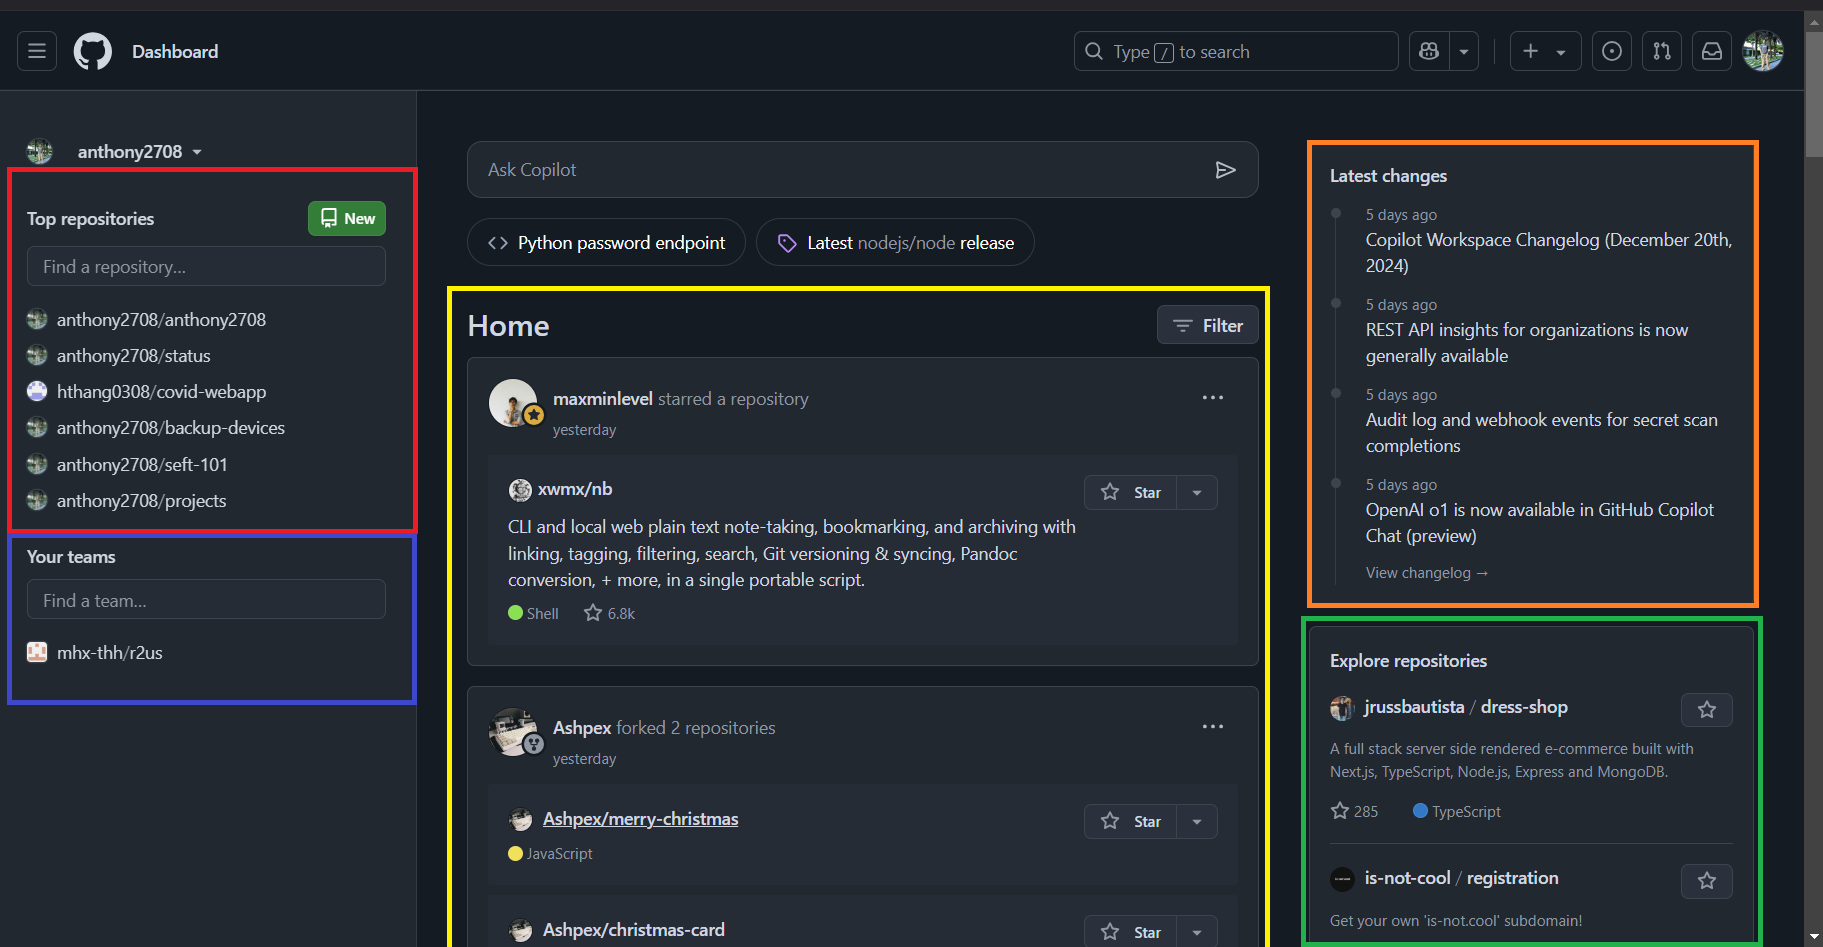Viewport: 1823px width, 947px height.
Task: Open maxminlevel user profile link
Action: [602, 399]
